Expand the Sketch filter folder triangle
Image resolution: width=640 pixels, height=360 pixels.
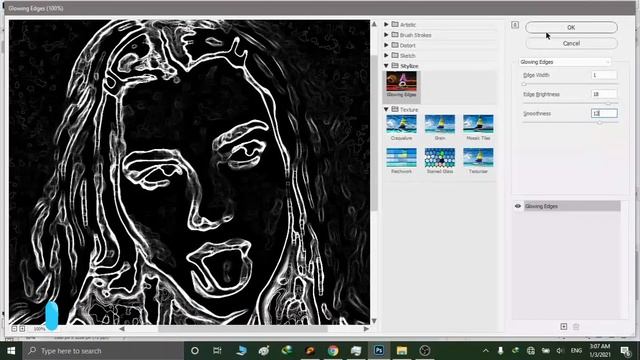386,55
